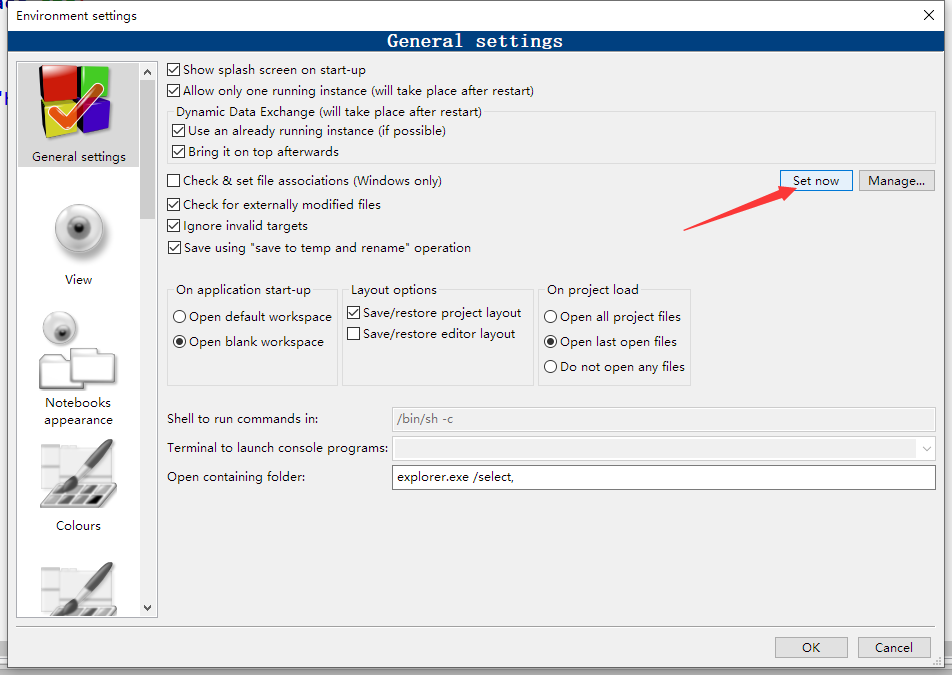
Task: Enable 'Check & set file associations'
Action: [x=174, y=180]
